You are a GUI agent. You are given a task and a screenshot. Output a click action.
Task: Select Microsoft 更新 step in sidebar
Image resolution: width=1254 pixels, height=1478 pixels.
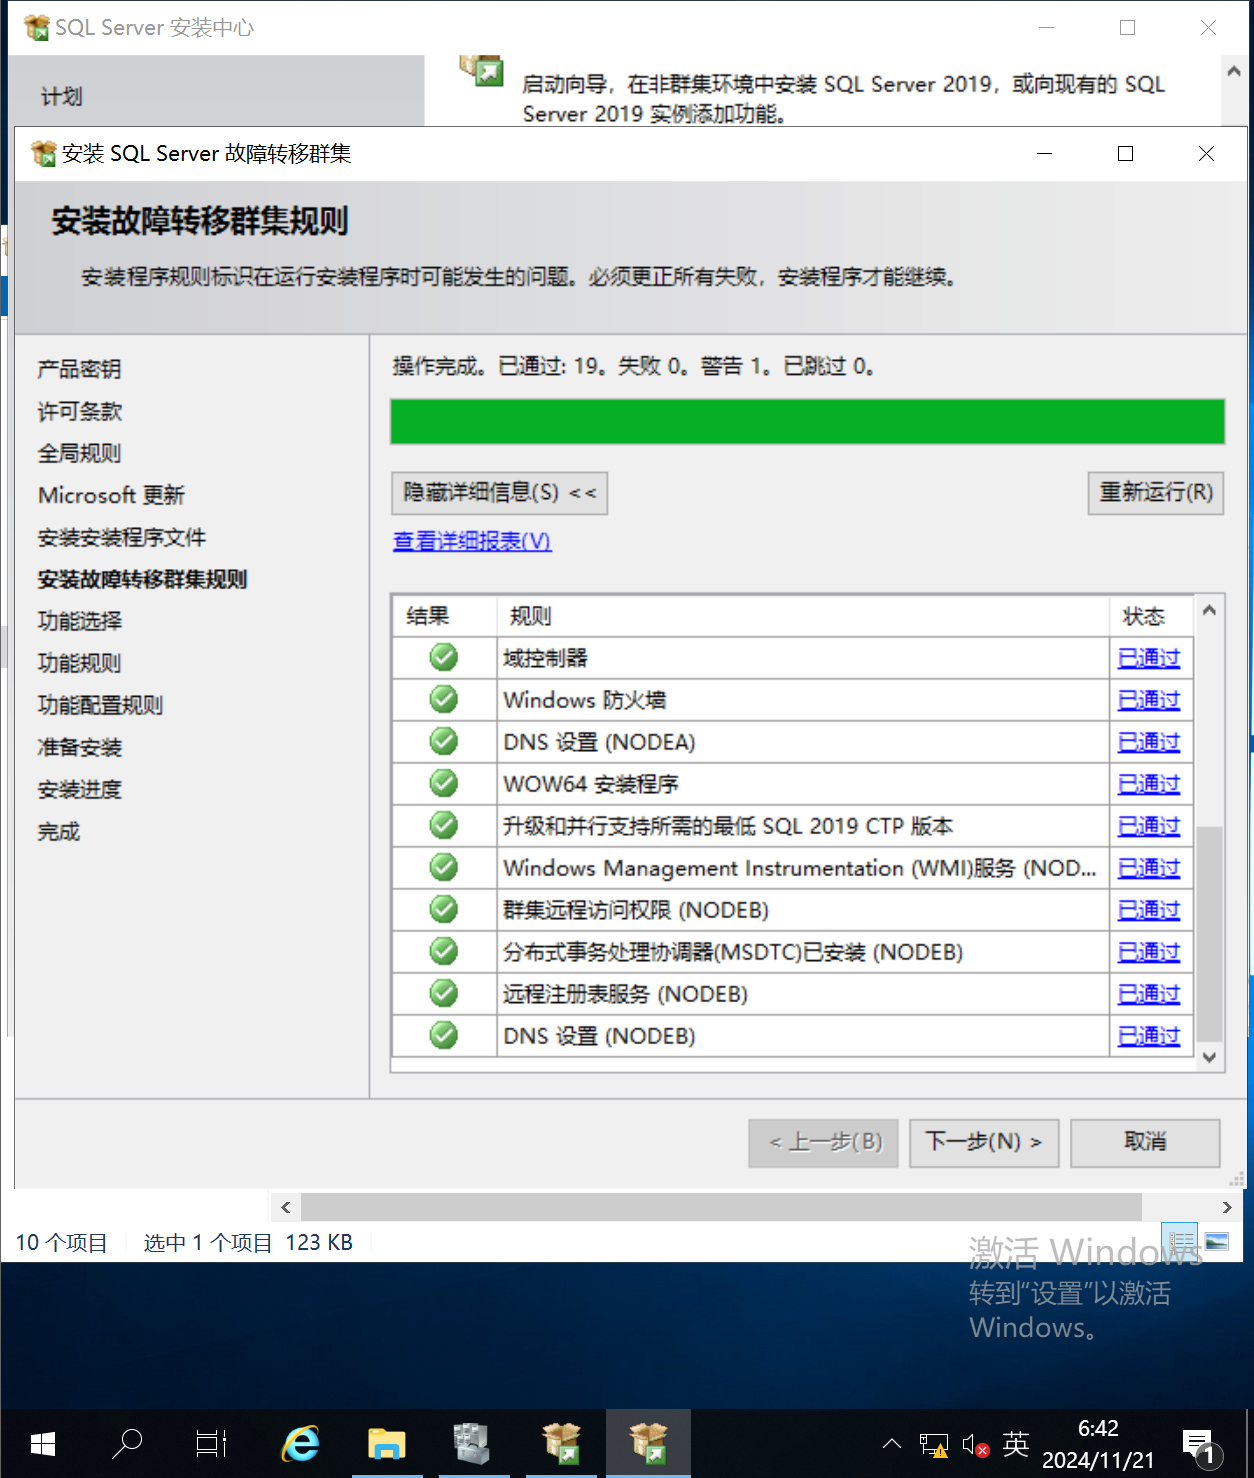click(111, 495)
